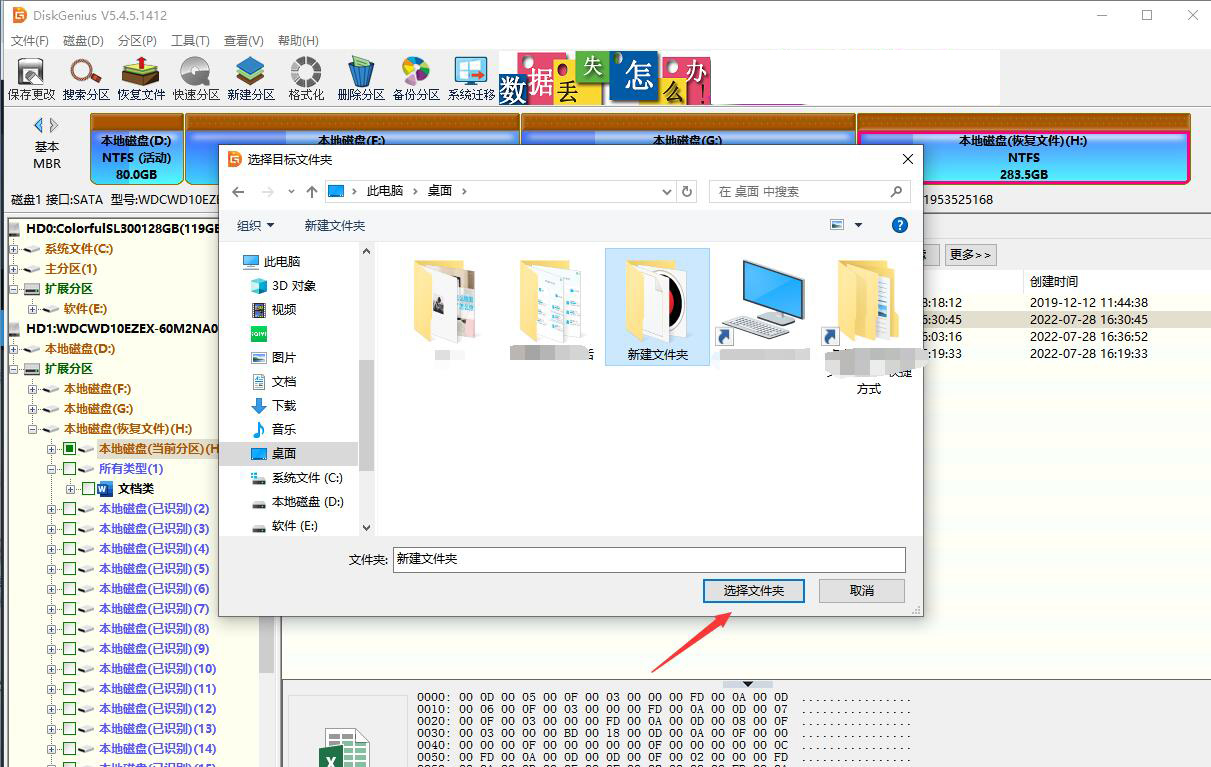The image size is (1211, 767).
Task: Click the 保存更改 toolbar icon
Action: [31, 78]
